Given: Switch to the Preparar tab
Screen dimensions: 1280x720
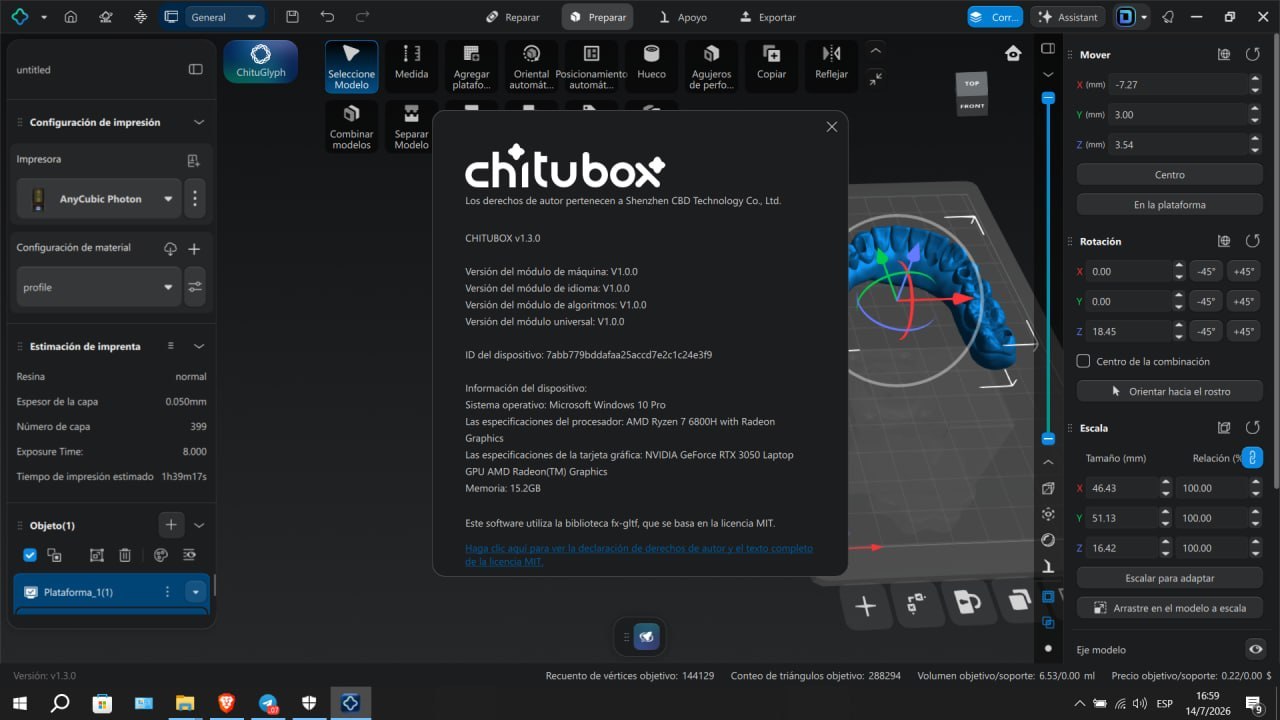Looking at the screenshot, I should pos(596,17).
